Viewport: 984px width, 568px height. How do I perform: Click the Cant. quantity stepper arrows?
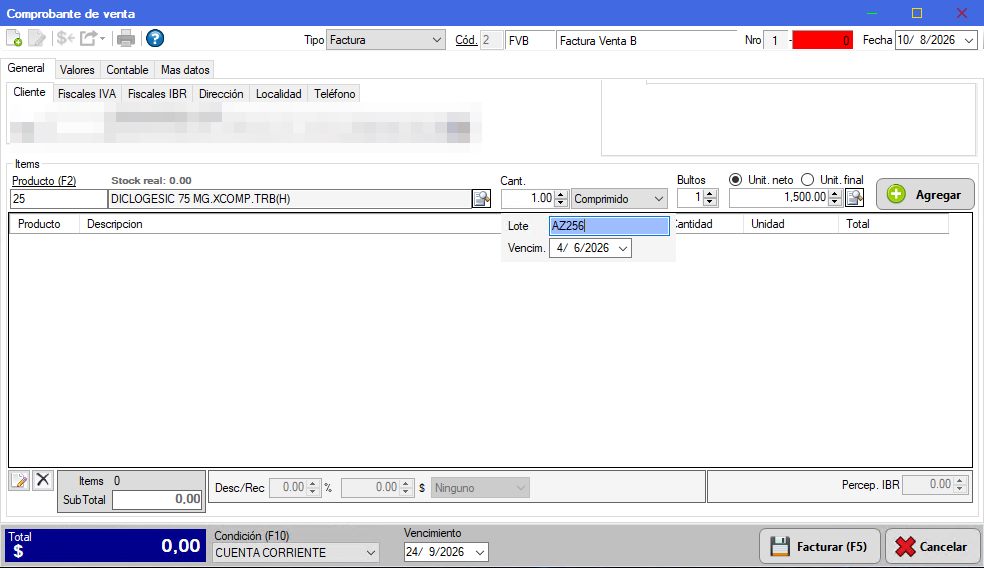click(562, 199)
